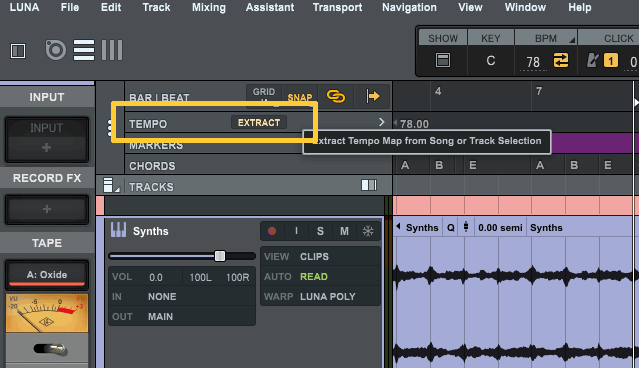The height and width of the screenshot is (368, 639).
Task: Open the VIEW CLIPS selector
Action: click(x=320, y=257)
